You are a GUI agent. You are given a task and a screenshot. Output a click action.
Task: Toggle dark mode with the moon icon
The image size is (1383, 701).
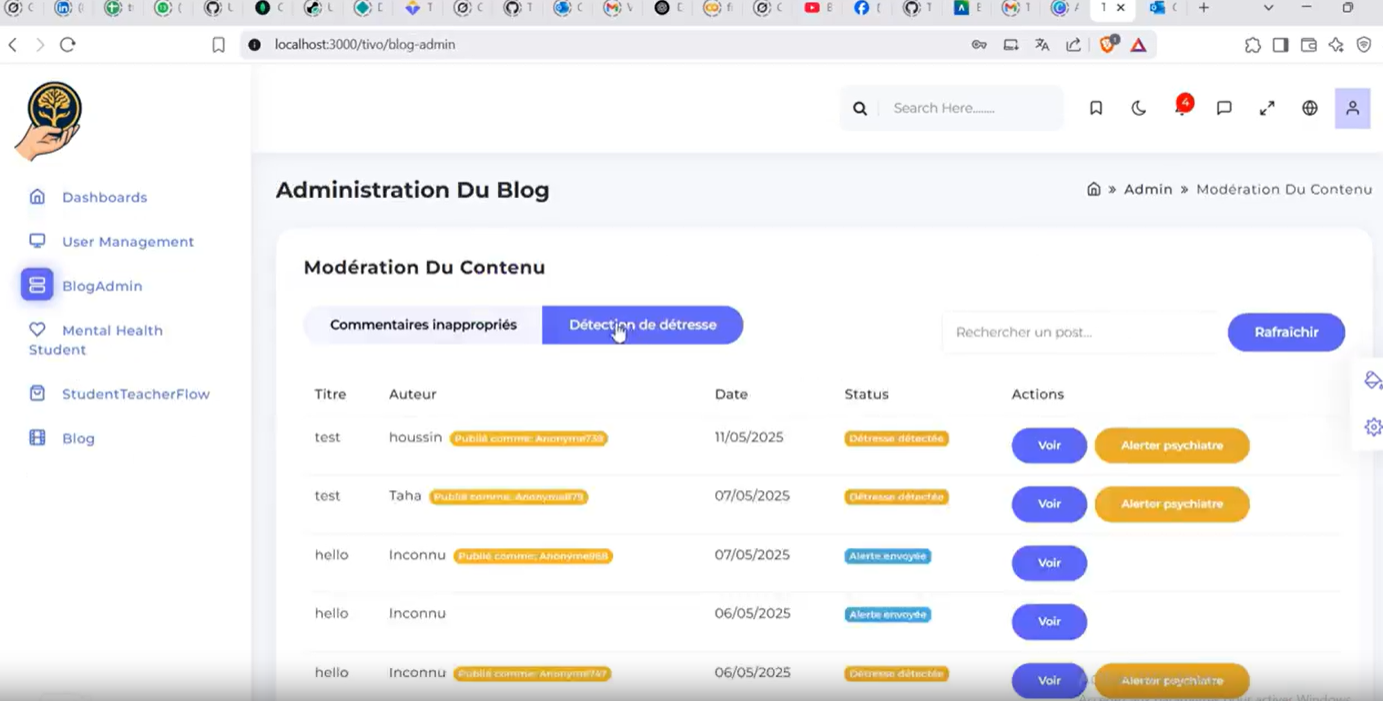point(1139,108)
